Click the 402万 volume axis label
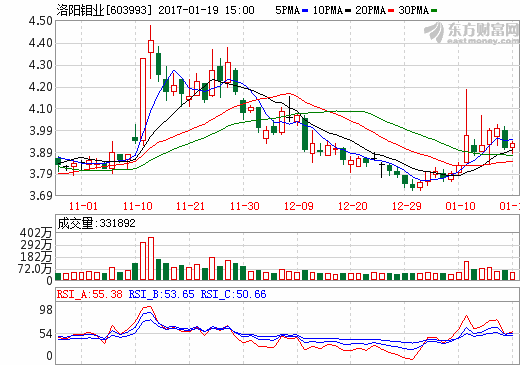Screen dimensions: 520x365 (x=36, y=233)
